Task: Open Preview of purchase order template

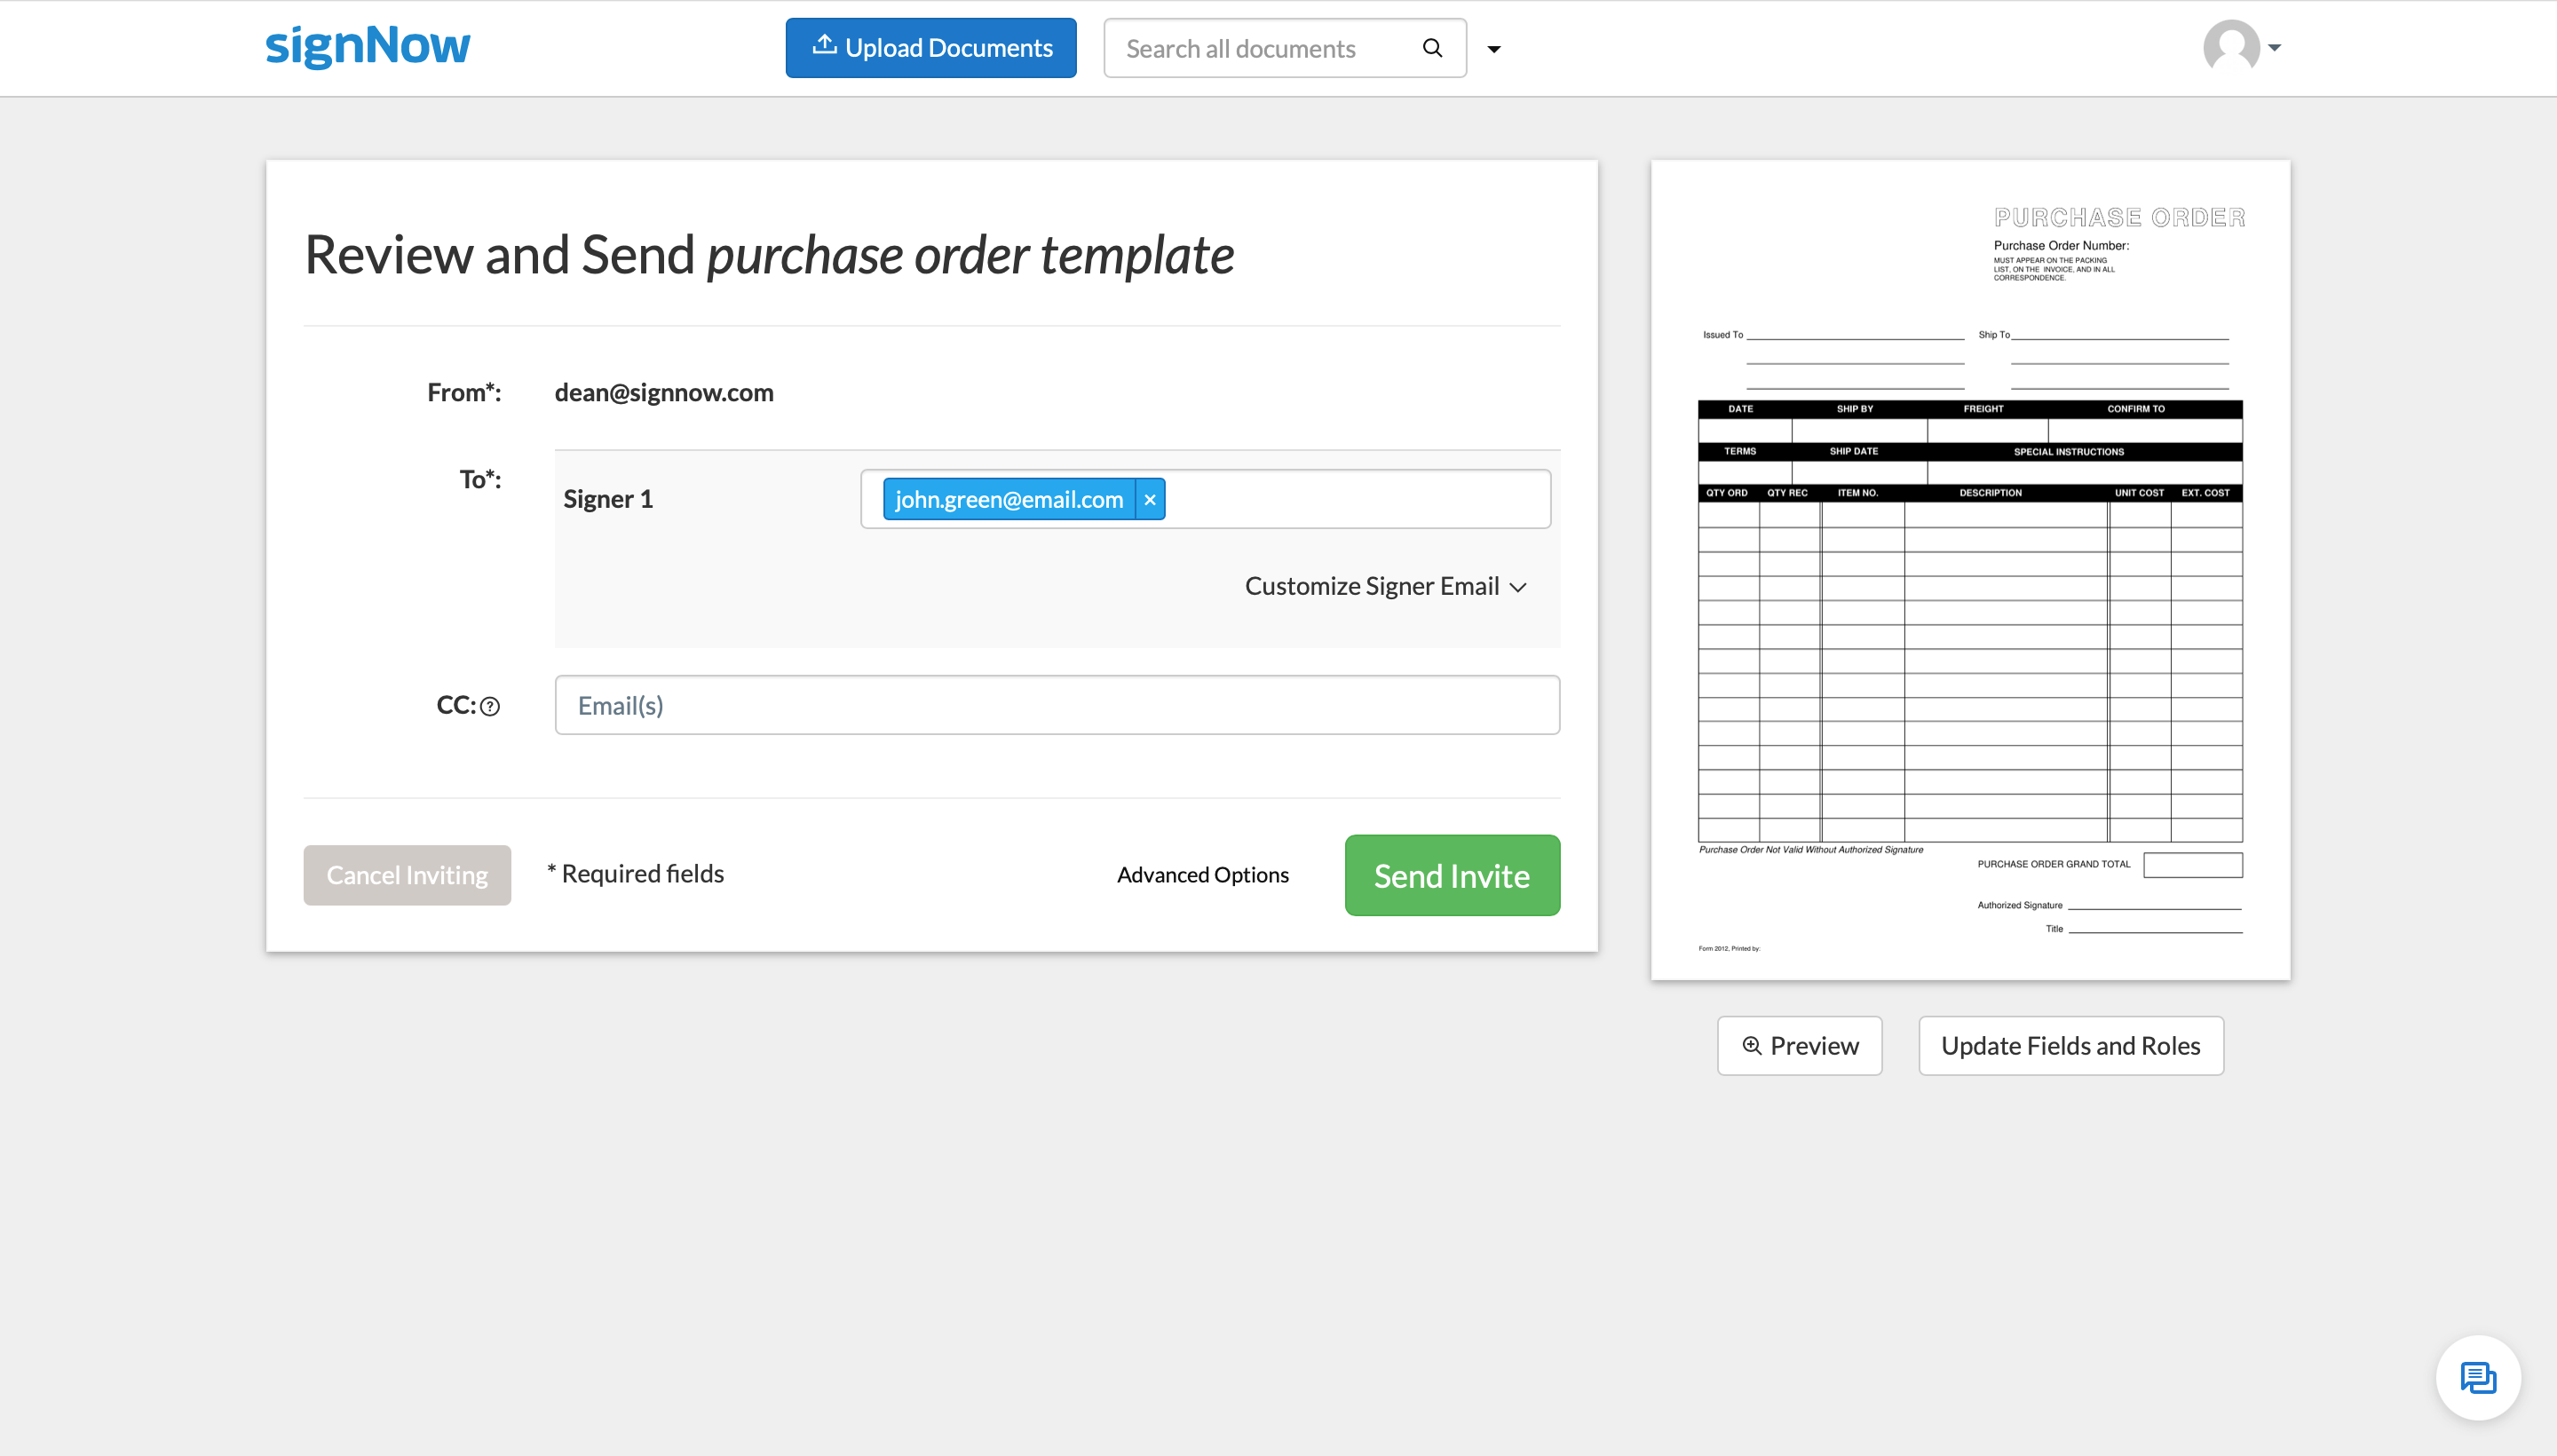Action: (1800, 1045)
